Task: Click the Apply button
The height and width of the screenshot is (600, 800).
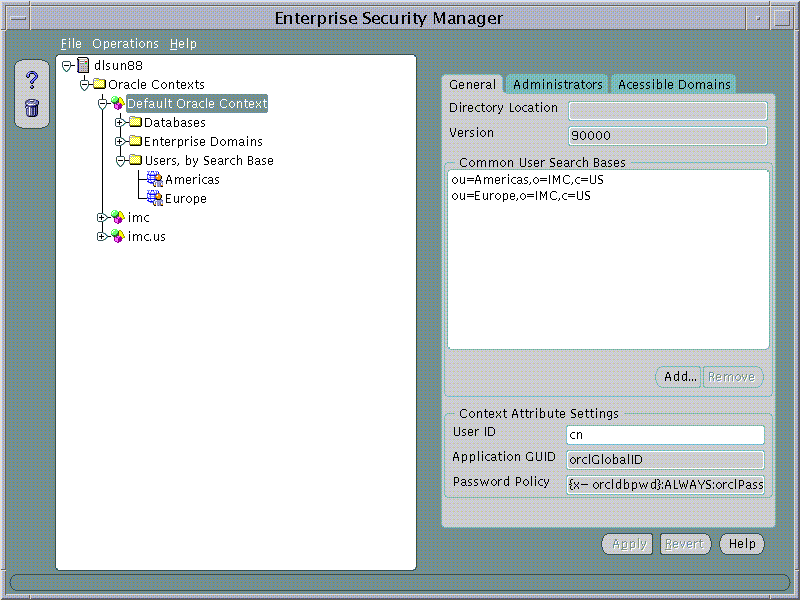Action: pyautogui.click(x=629, y=544)
